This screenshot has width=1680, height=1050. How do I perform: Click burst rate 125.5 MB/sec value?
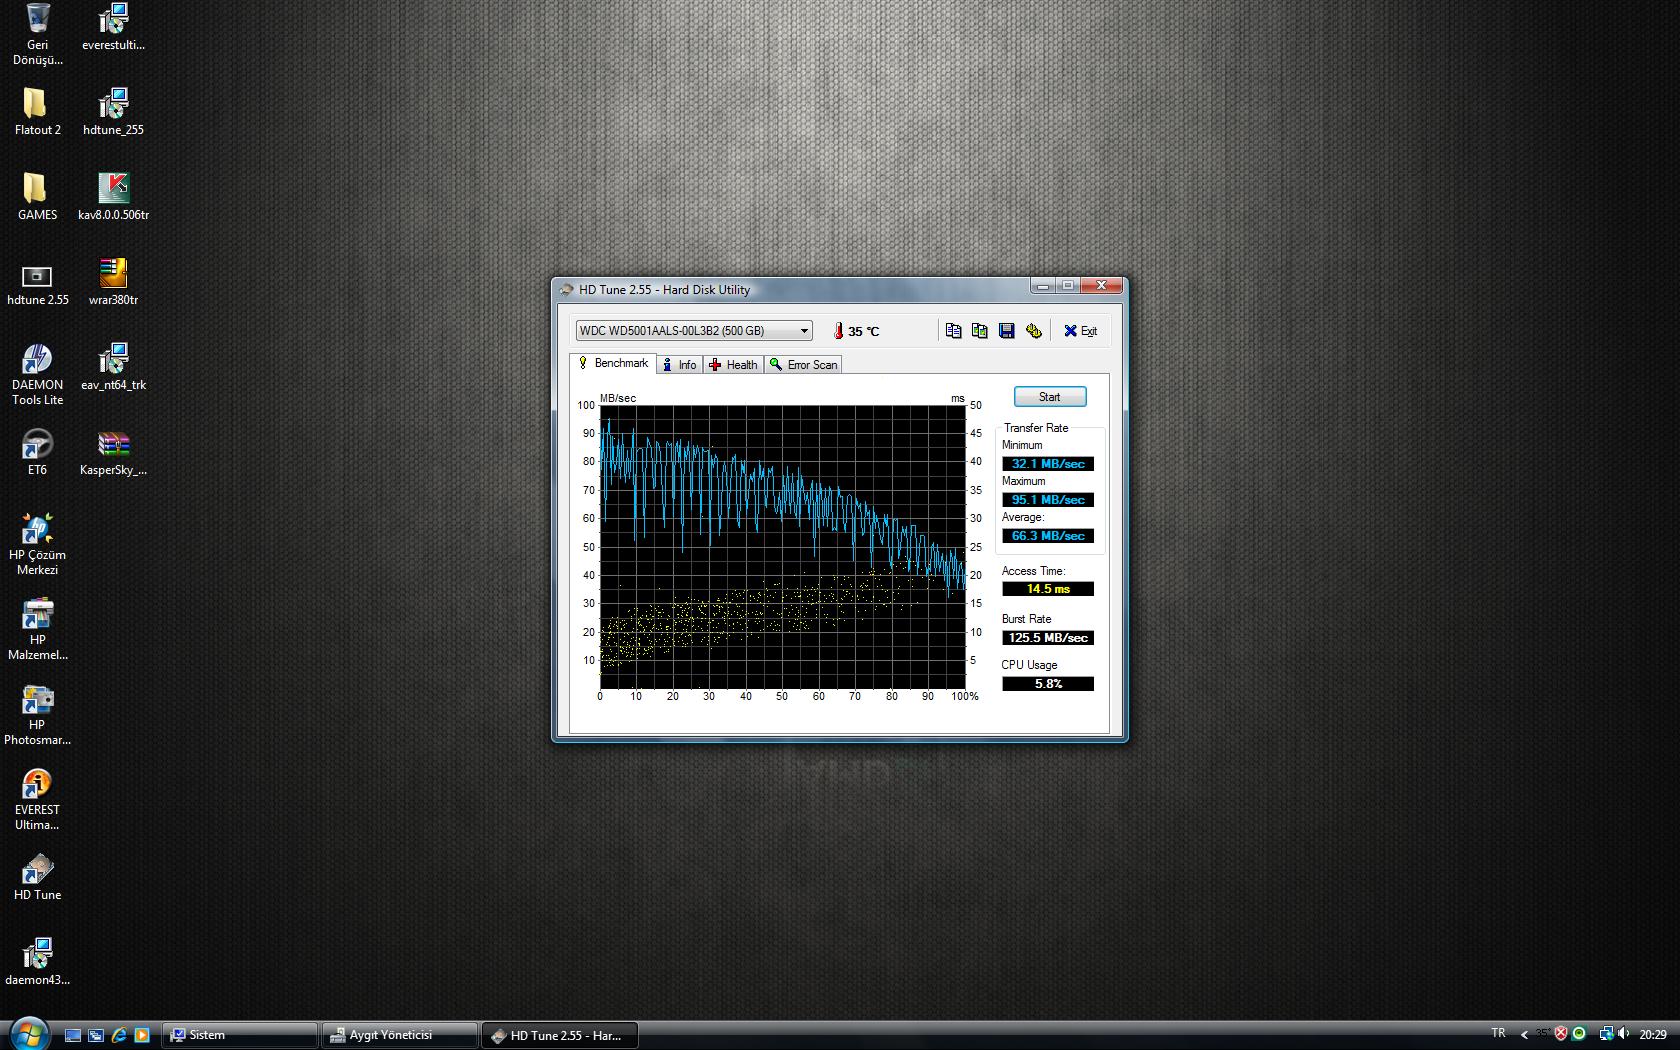pos(1048,638)
